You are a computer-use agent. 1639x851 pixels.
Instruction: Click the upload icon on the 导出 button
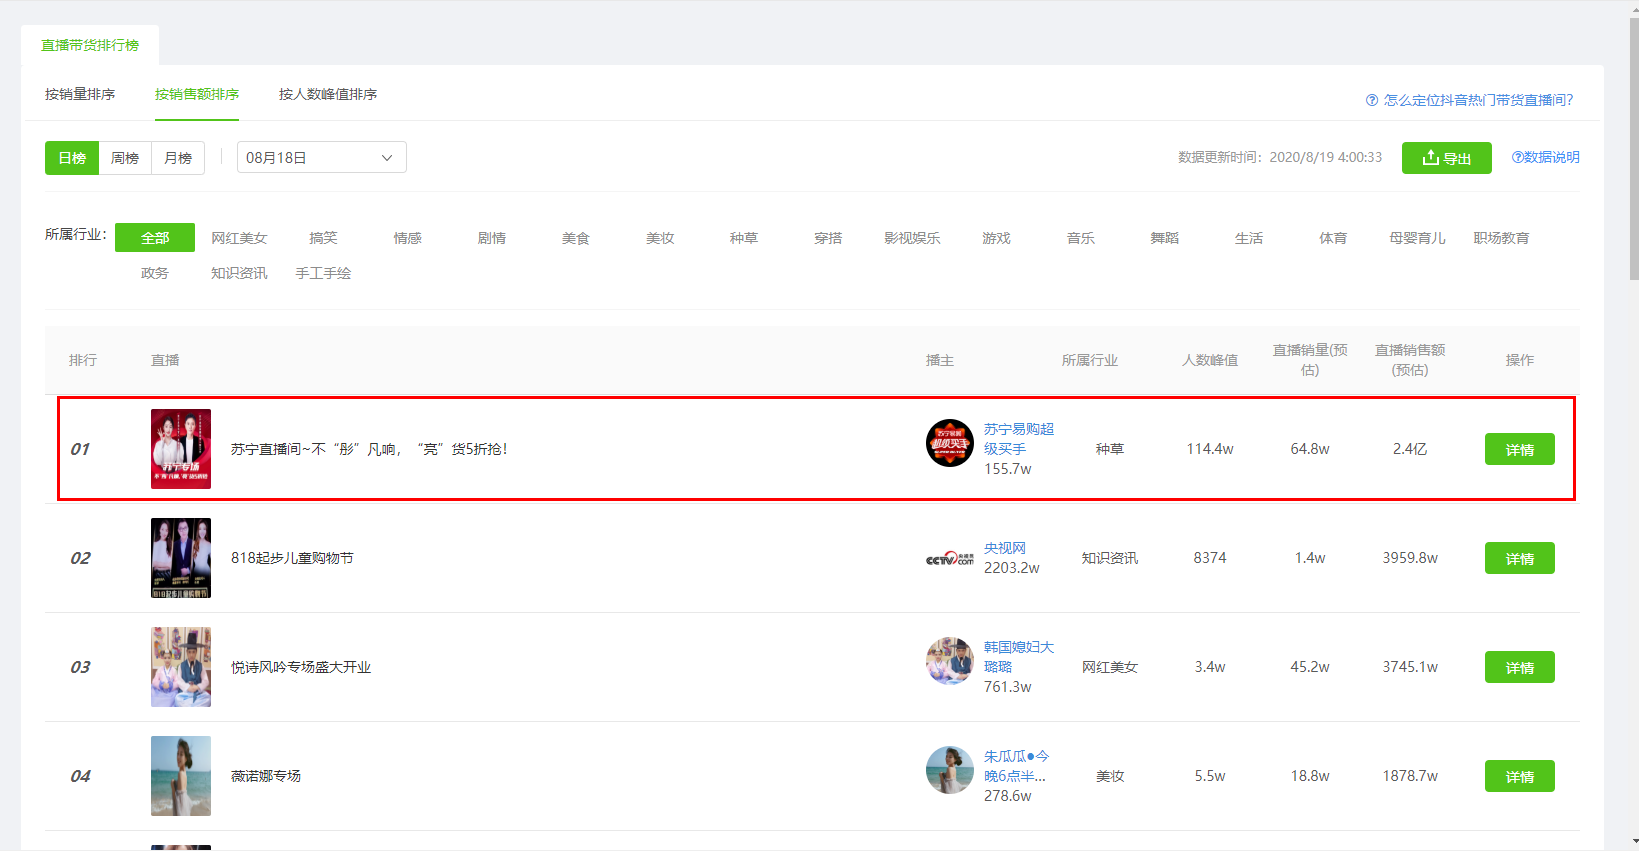click(x=1431, y=157)
